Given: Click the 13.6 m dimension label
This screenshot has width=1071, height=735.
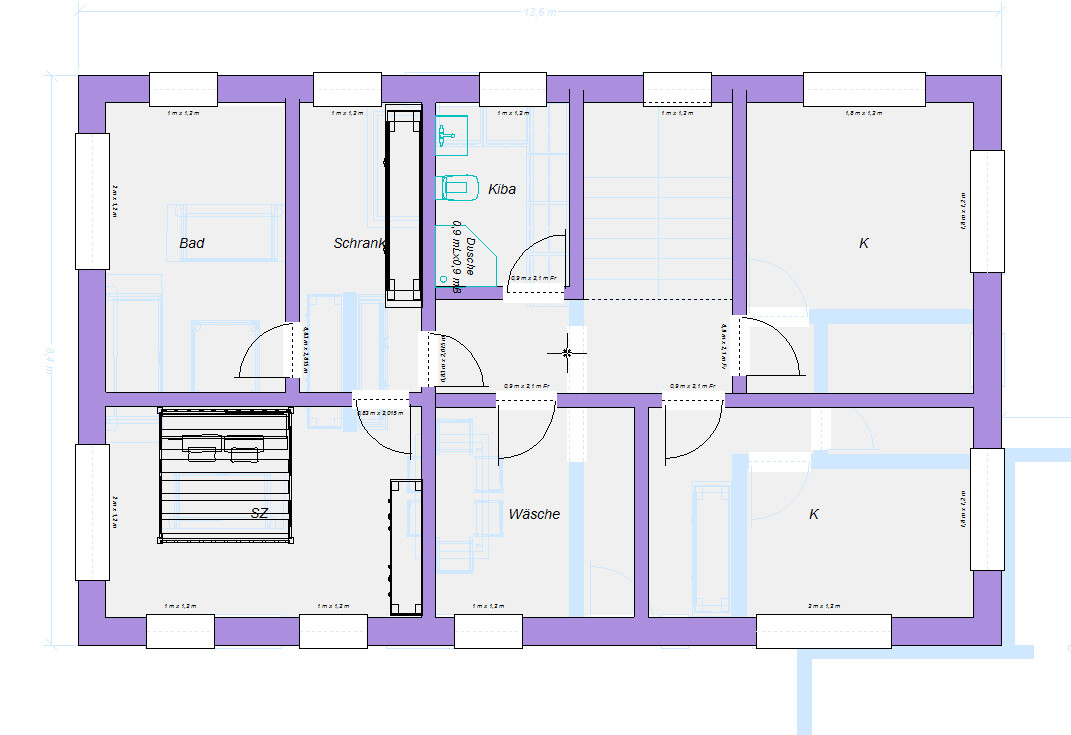Looking at the screenshot, I should 541,12.
